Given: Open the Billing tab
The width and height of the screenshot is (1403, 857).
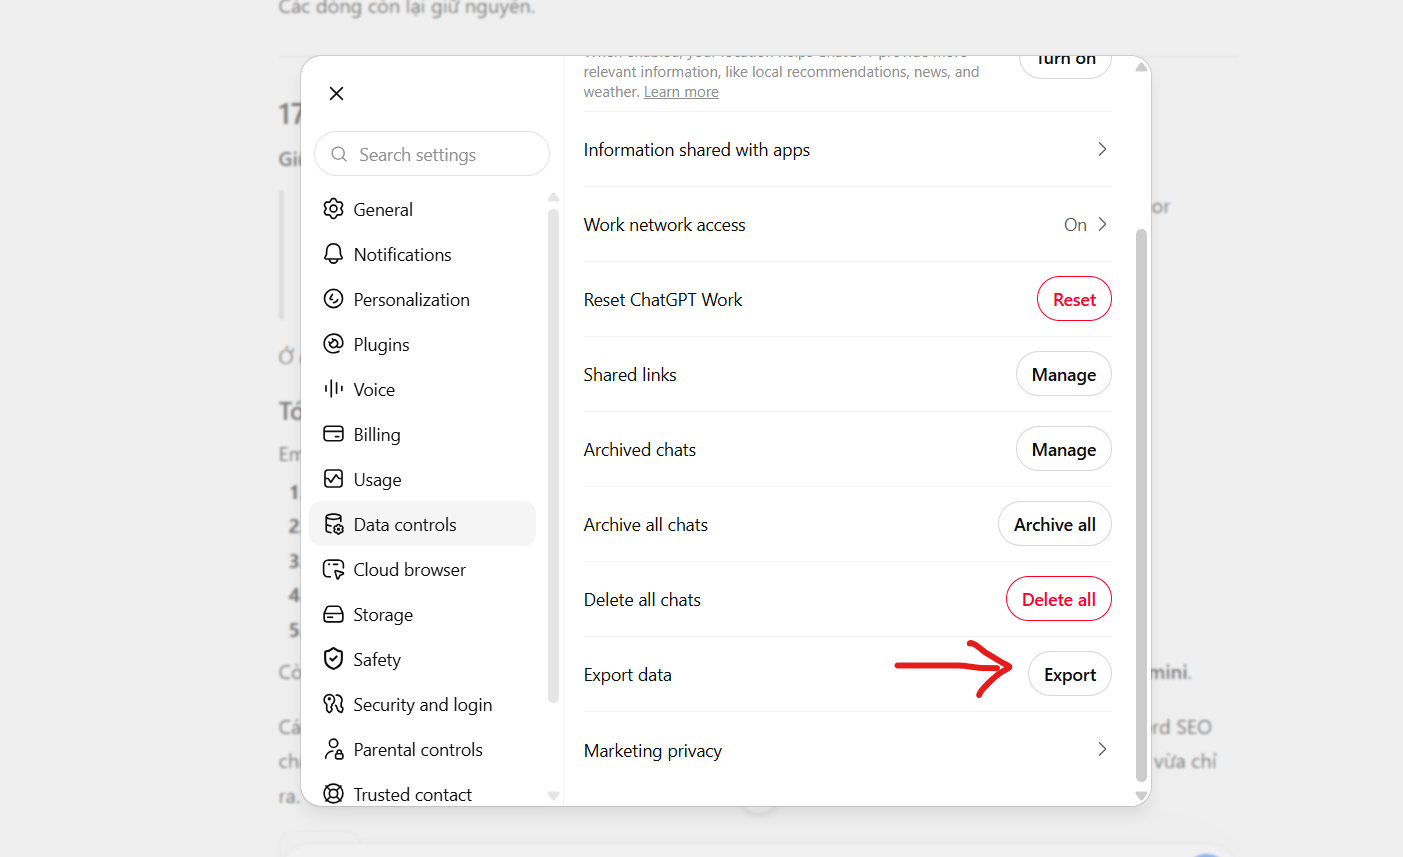Looking at the screenshot, I should tap(423, 434).
